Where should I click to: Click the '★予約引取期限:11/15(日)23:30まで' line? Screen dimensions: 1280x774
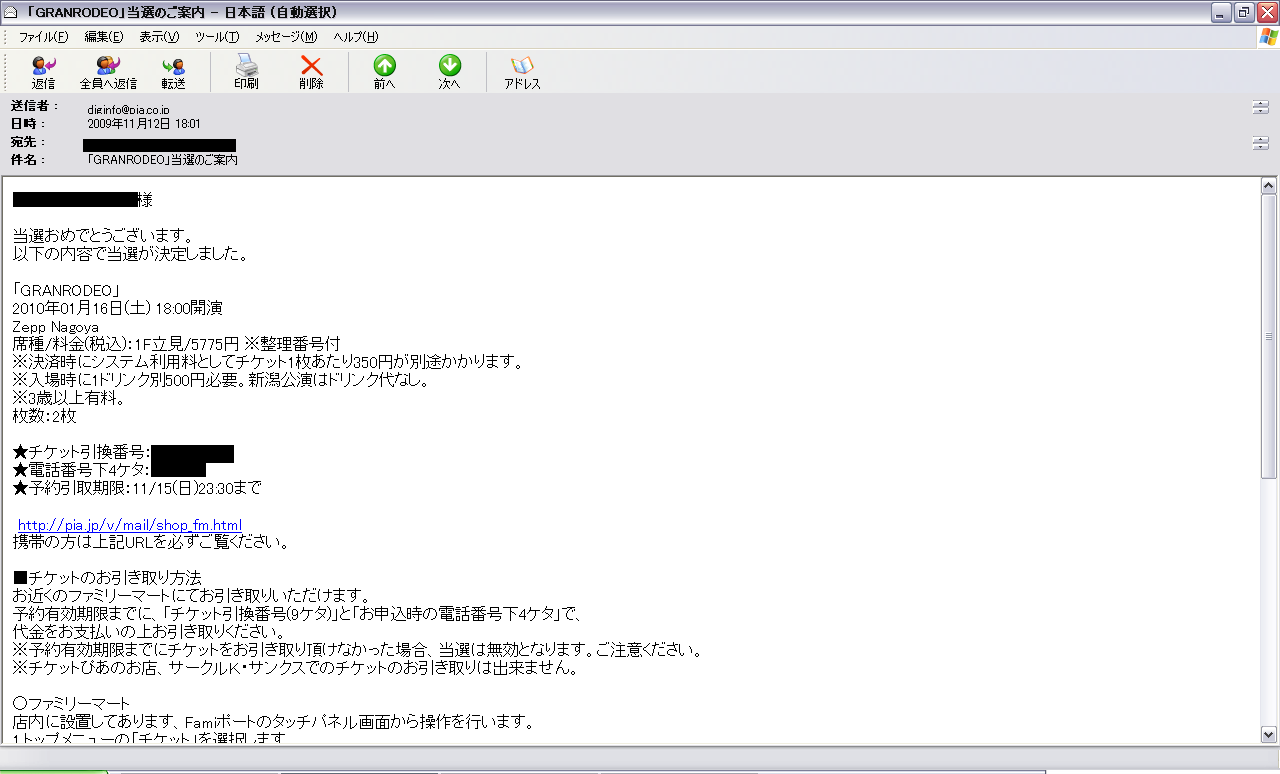click(137, 488)
